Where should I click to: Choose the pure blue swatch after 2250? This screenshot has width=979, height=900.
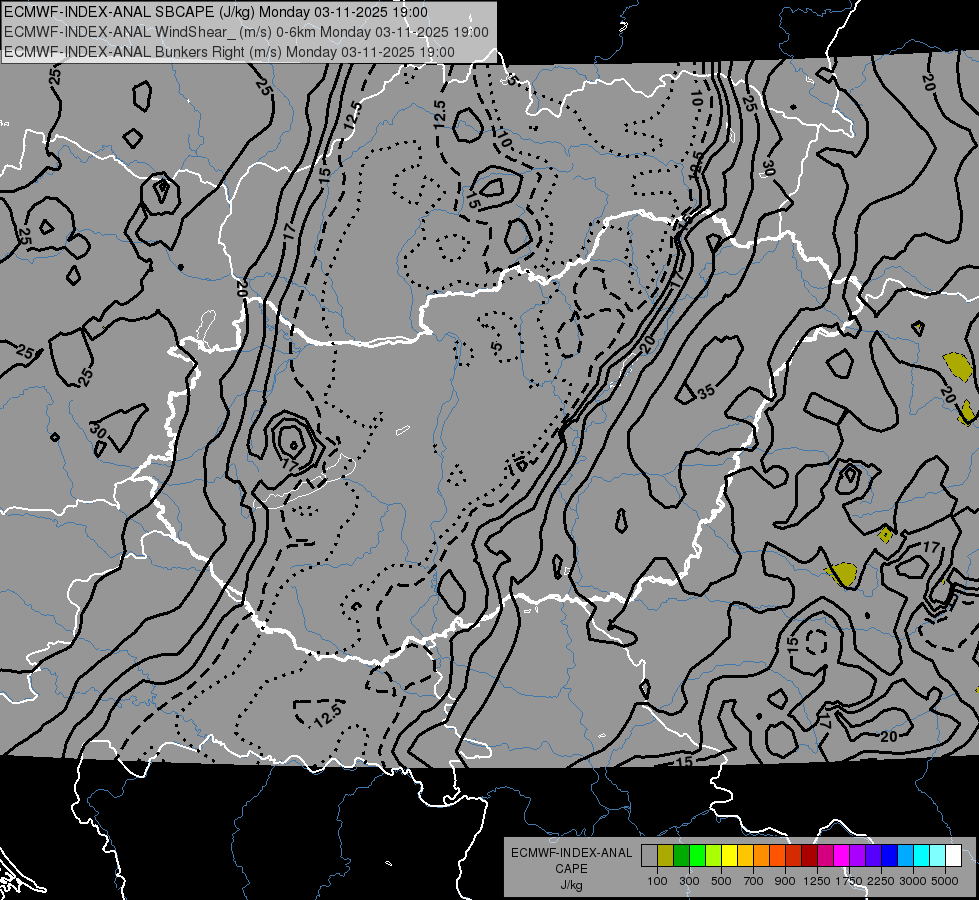pos(890,856)
